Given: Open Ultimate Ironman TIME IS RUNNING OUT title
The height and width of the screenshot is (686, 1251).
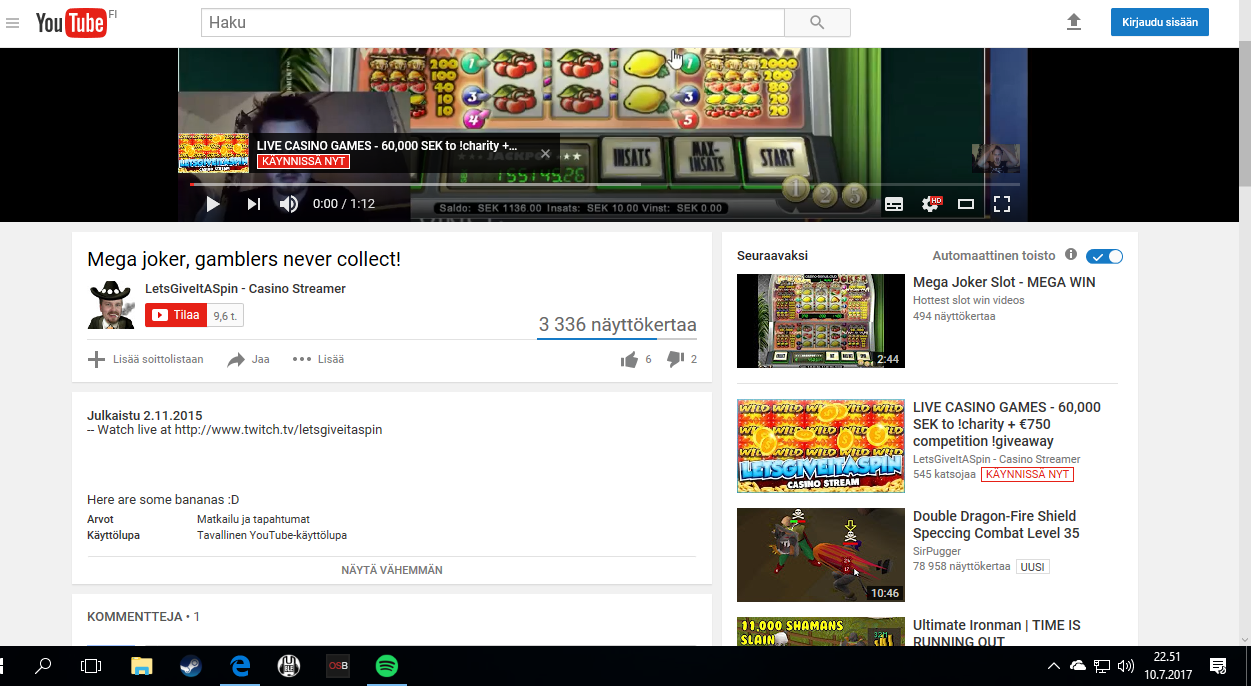Looking at the screenshot, I should (997, 633).
